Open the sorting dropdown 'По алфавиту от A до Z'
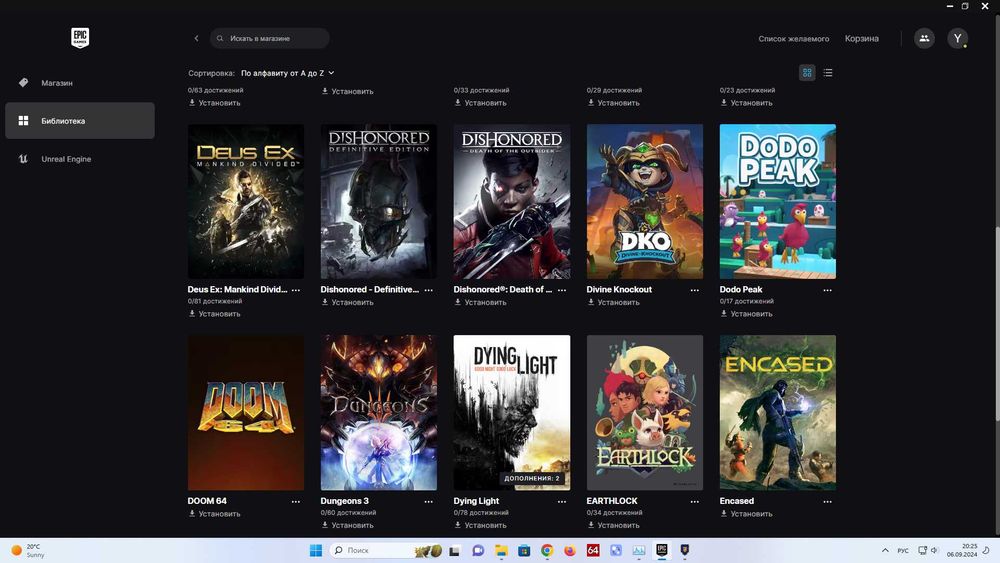 click(x=288, y=73)
